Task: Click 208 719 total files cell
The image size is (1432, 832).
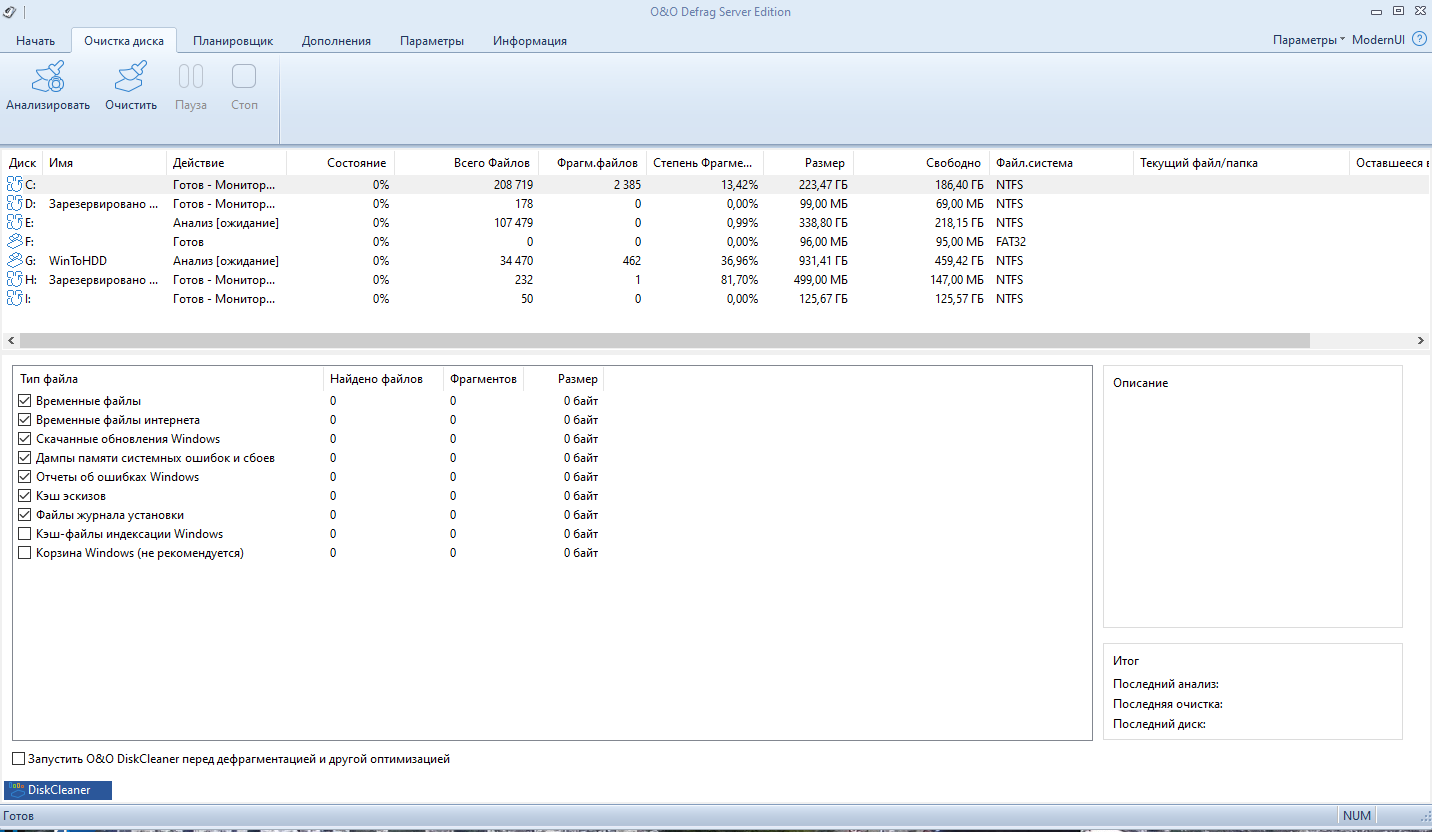Action: 513,185
